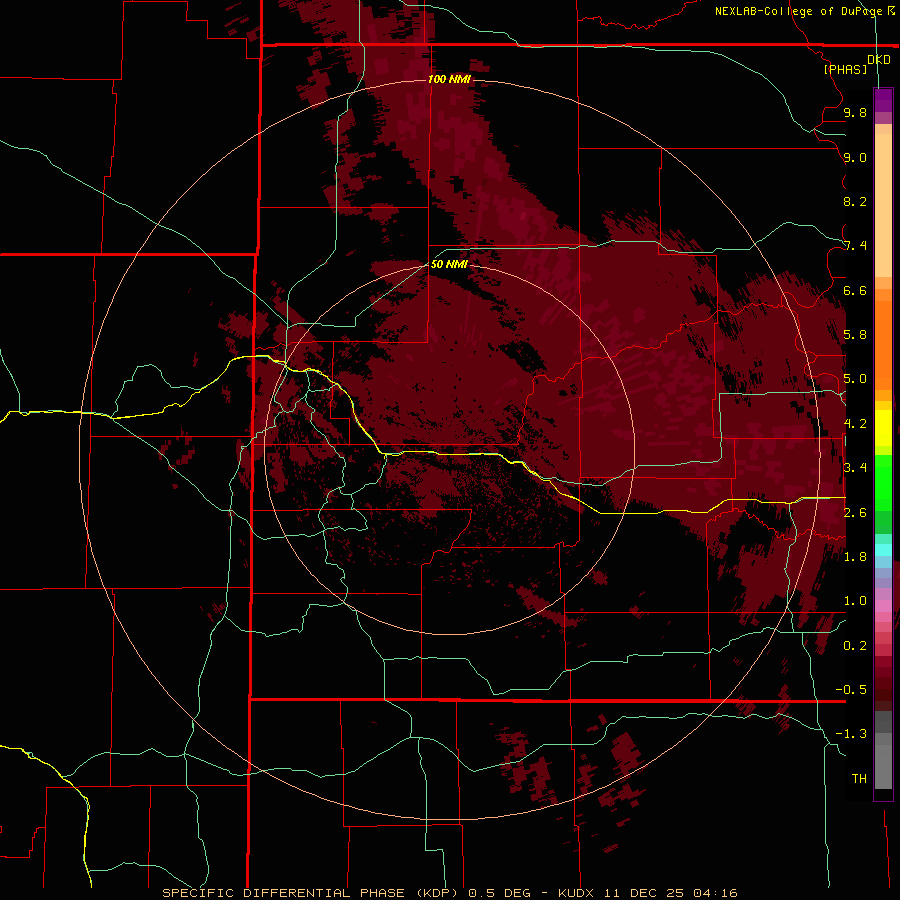
Task: Click the 100 NMI range ring label
Action: (449, 79)
